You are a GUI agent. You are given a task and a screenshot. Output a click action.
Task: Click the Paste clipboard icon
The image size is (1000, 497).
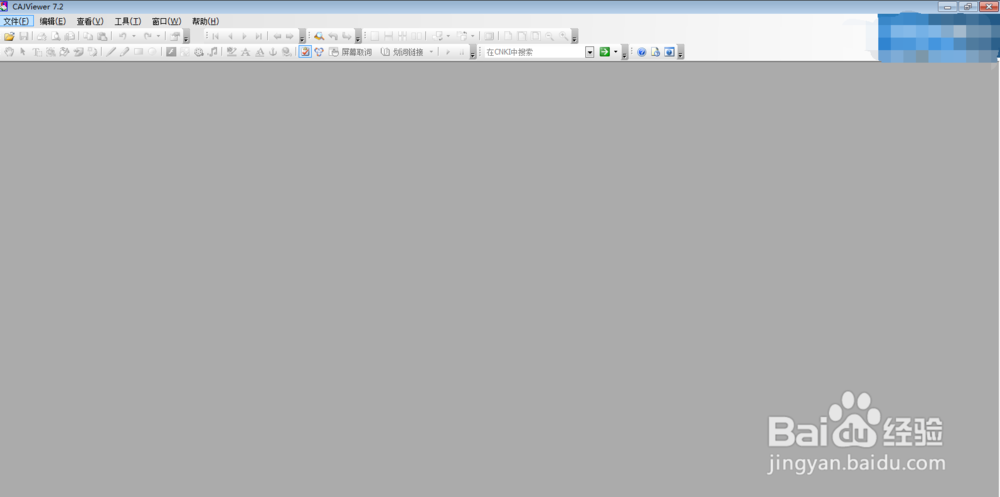(102, 36)
